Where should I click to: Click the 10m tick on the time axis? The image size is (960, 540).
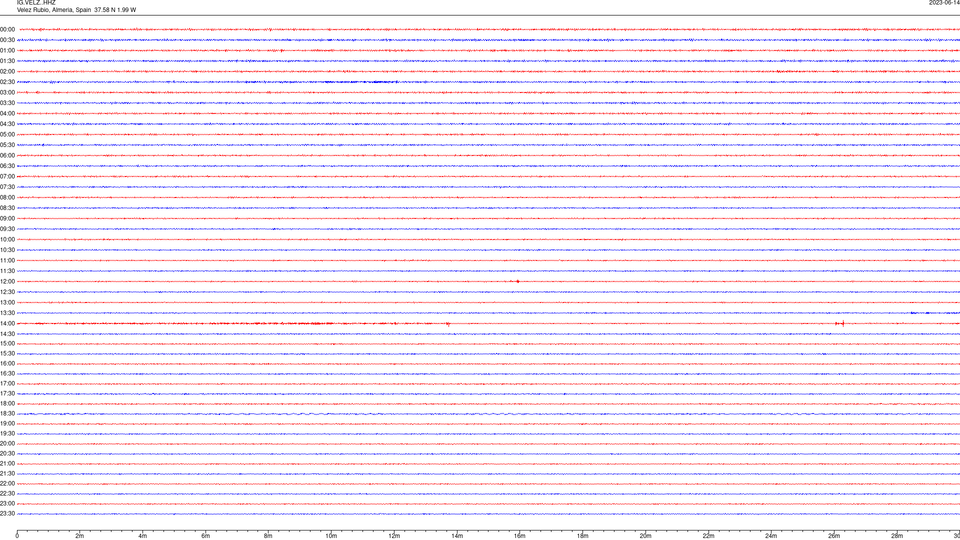pyautogui.click(x=331, y=536)
